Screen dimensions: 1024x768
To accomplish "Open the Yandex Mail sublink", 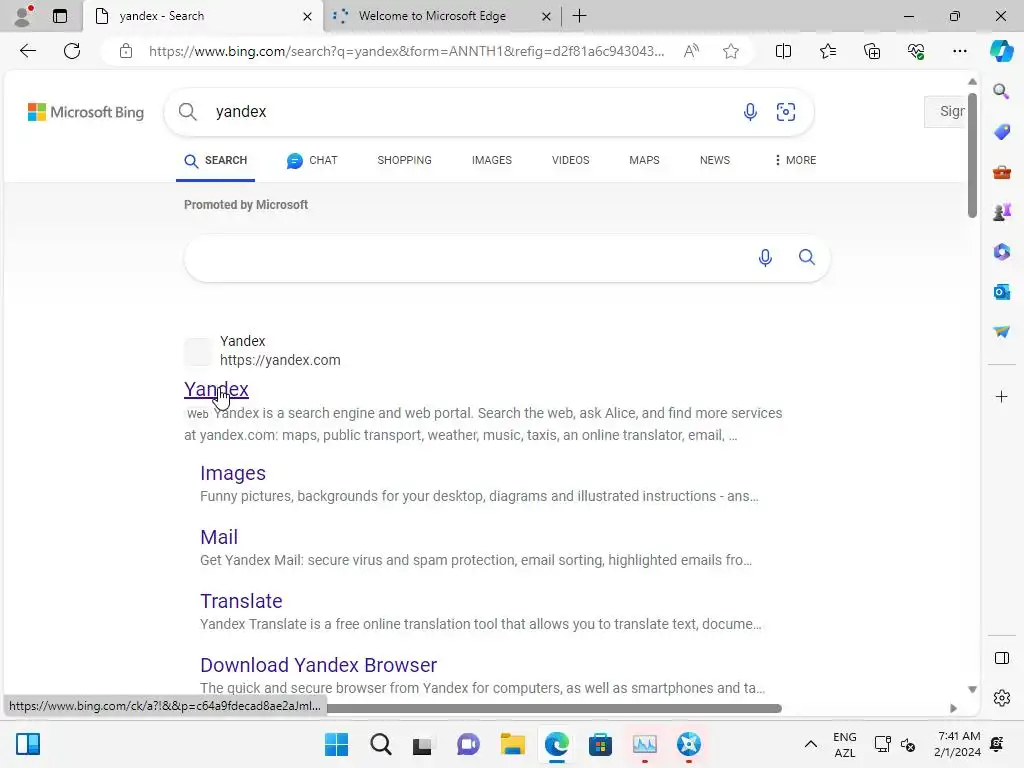I will click(x=219, y=537).
